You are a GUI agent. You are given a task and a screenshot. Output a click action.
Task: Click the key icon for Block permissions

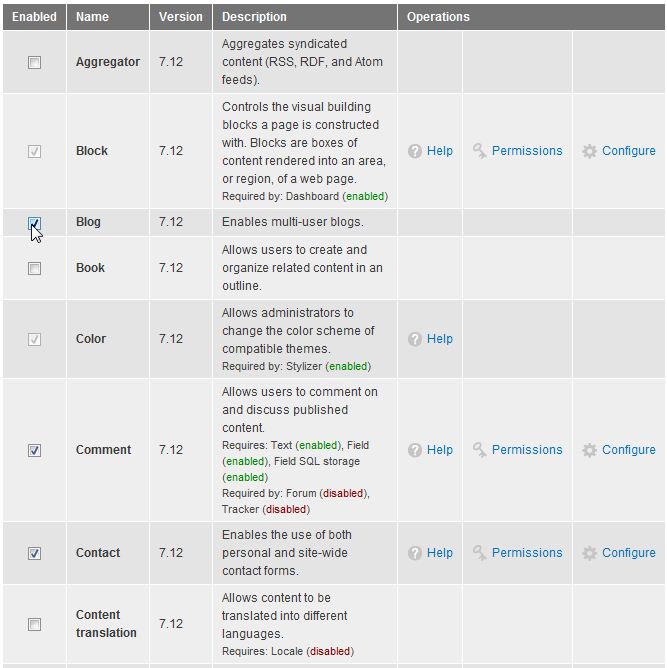(x=480, y=151)
